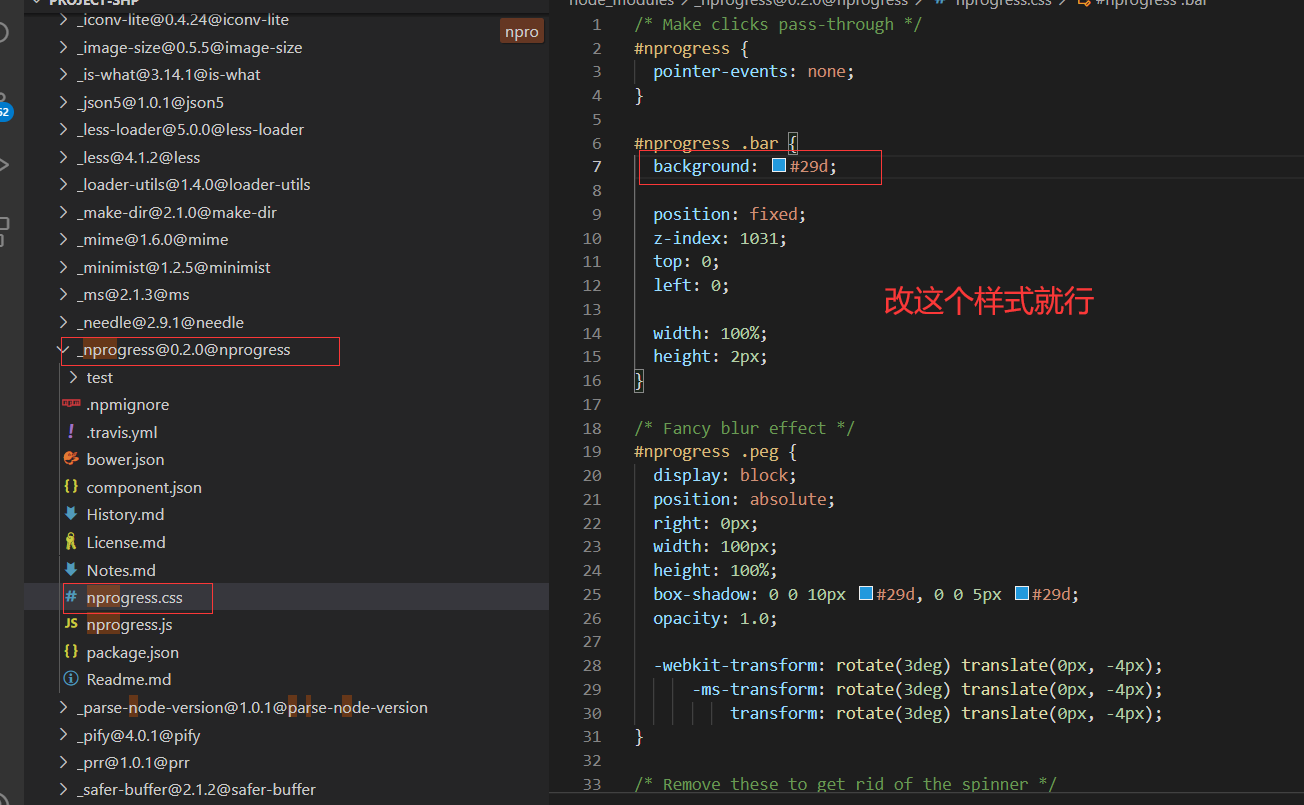The width and height of the screenshot is (1304, 805).
Task: Click the npm icon beside .npmignore
Action: point(71,404)
